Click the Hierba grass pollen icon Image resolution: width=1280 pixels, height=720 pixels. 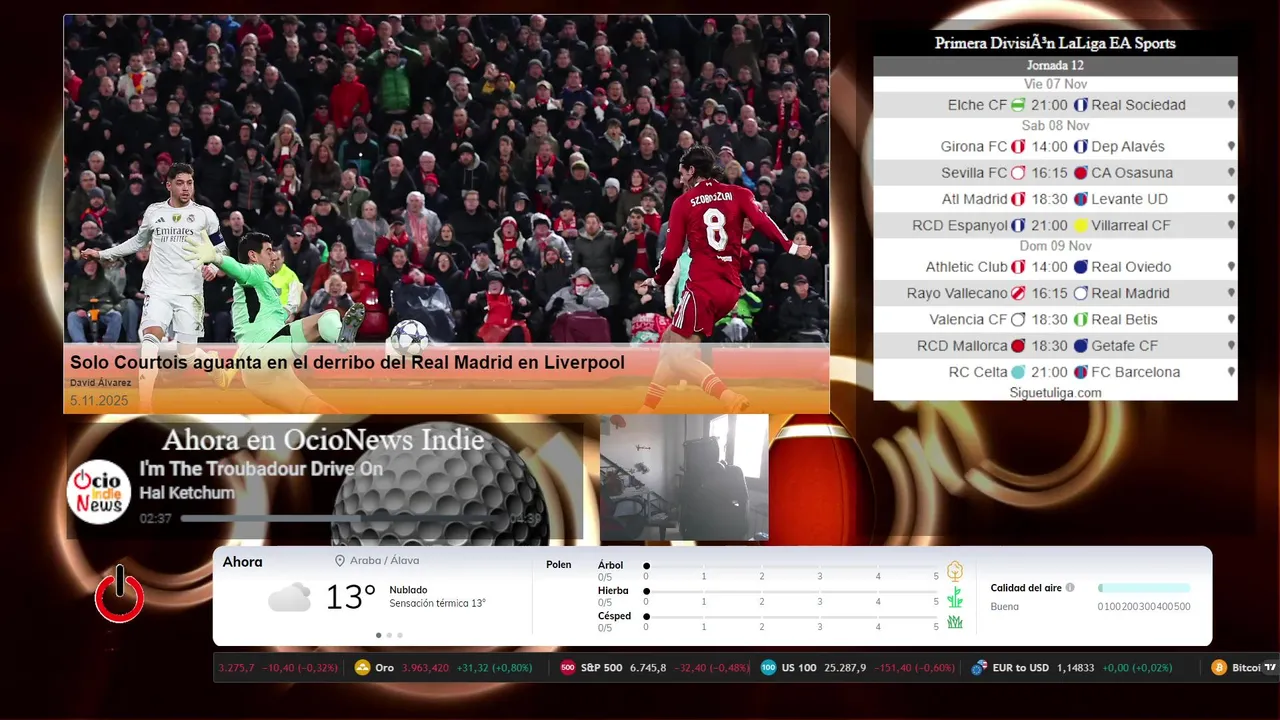pos(955,598)
